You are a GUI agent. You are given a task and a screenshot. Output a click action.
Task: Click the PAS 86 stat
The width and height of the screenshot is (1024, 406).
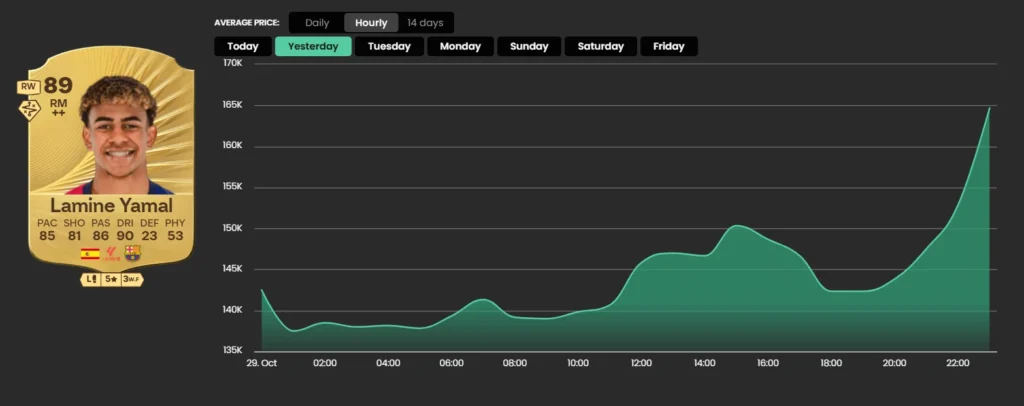(x=100, y=230)
